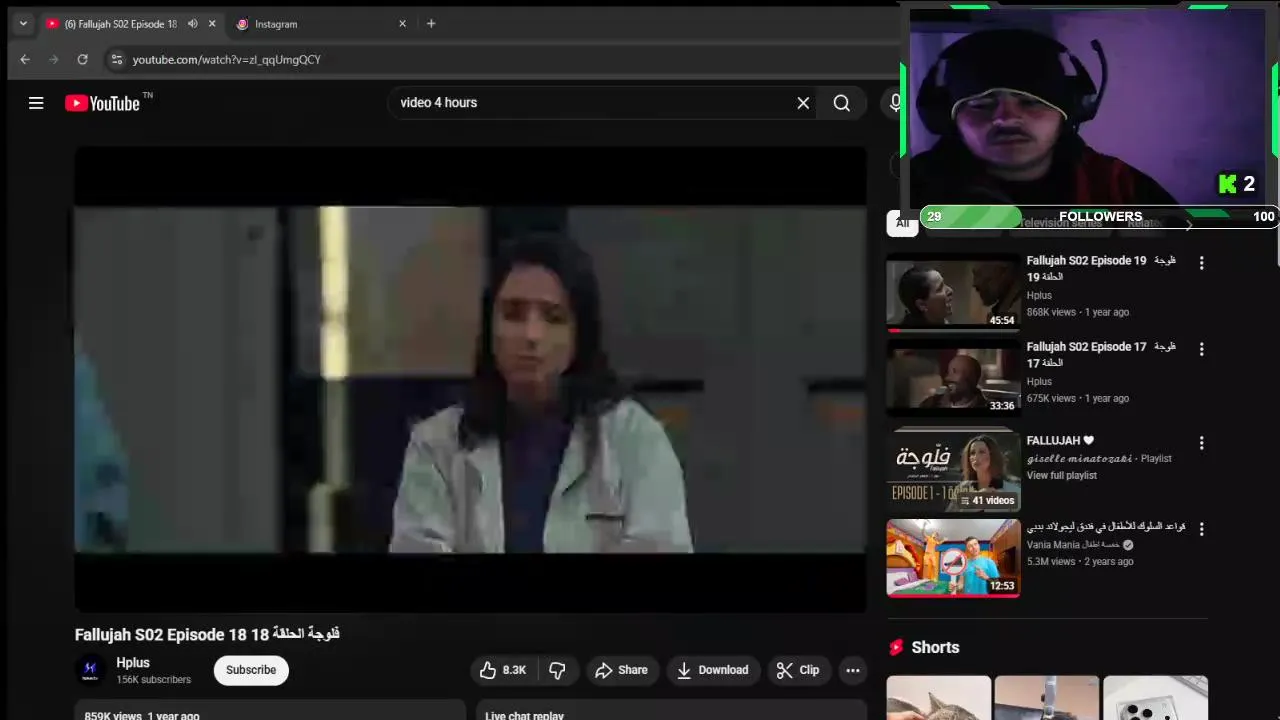This screenshot has width=1280, height=720.
Task: Dislike the video with thumbs down
Action: [558, 670]
